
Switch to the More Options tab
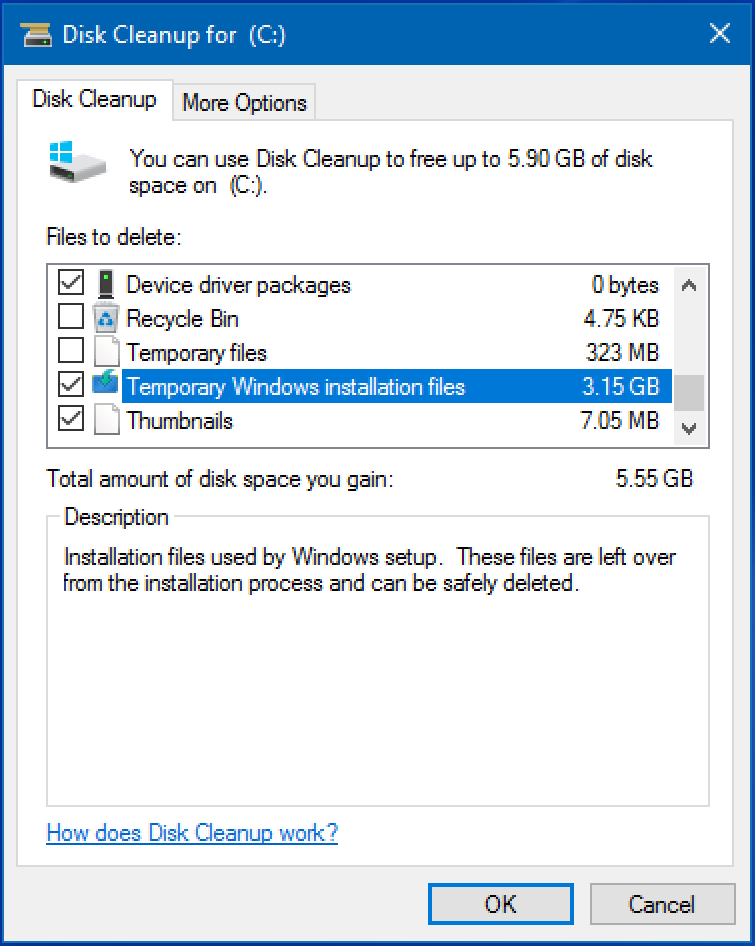[x=244, y=103]
